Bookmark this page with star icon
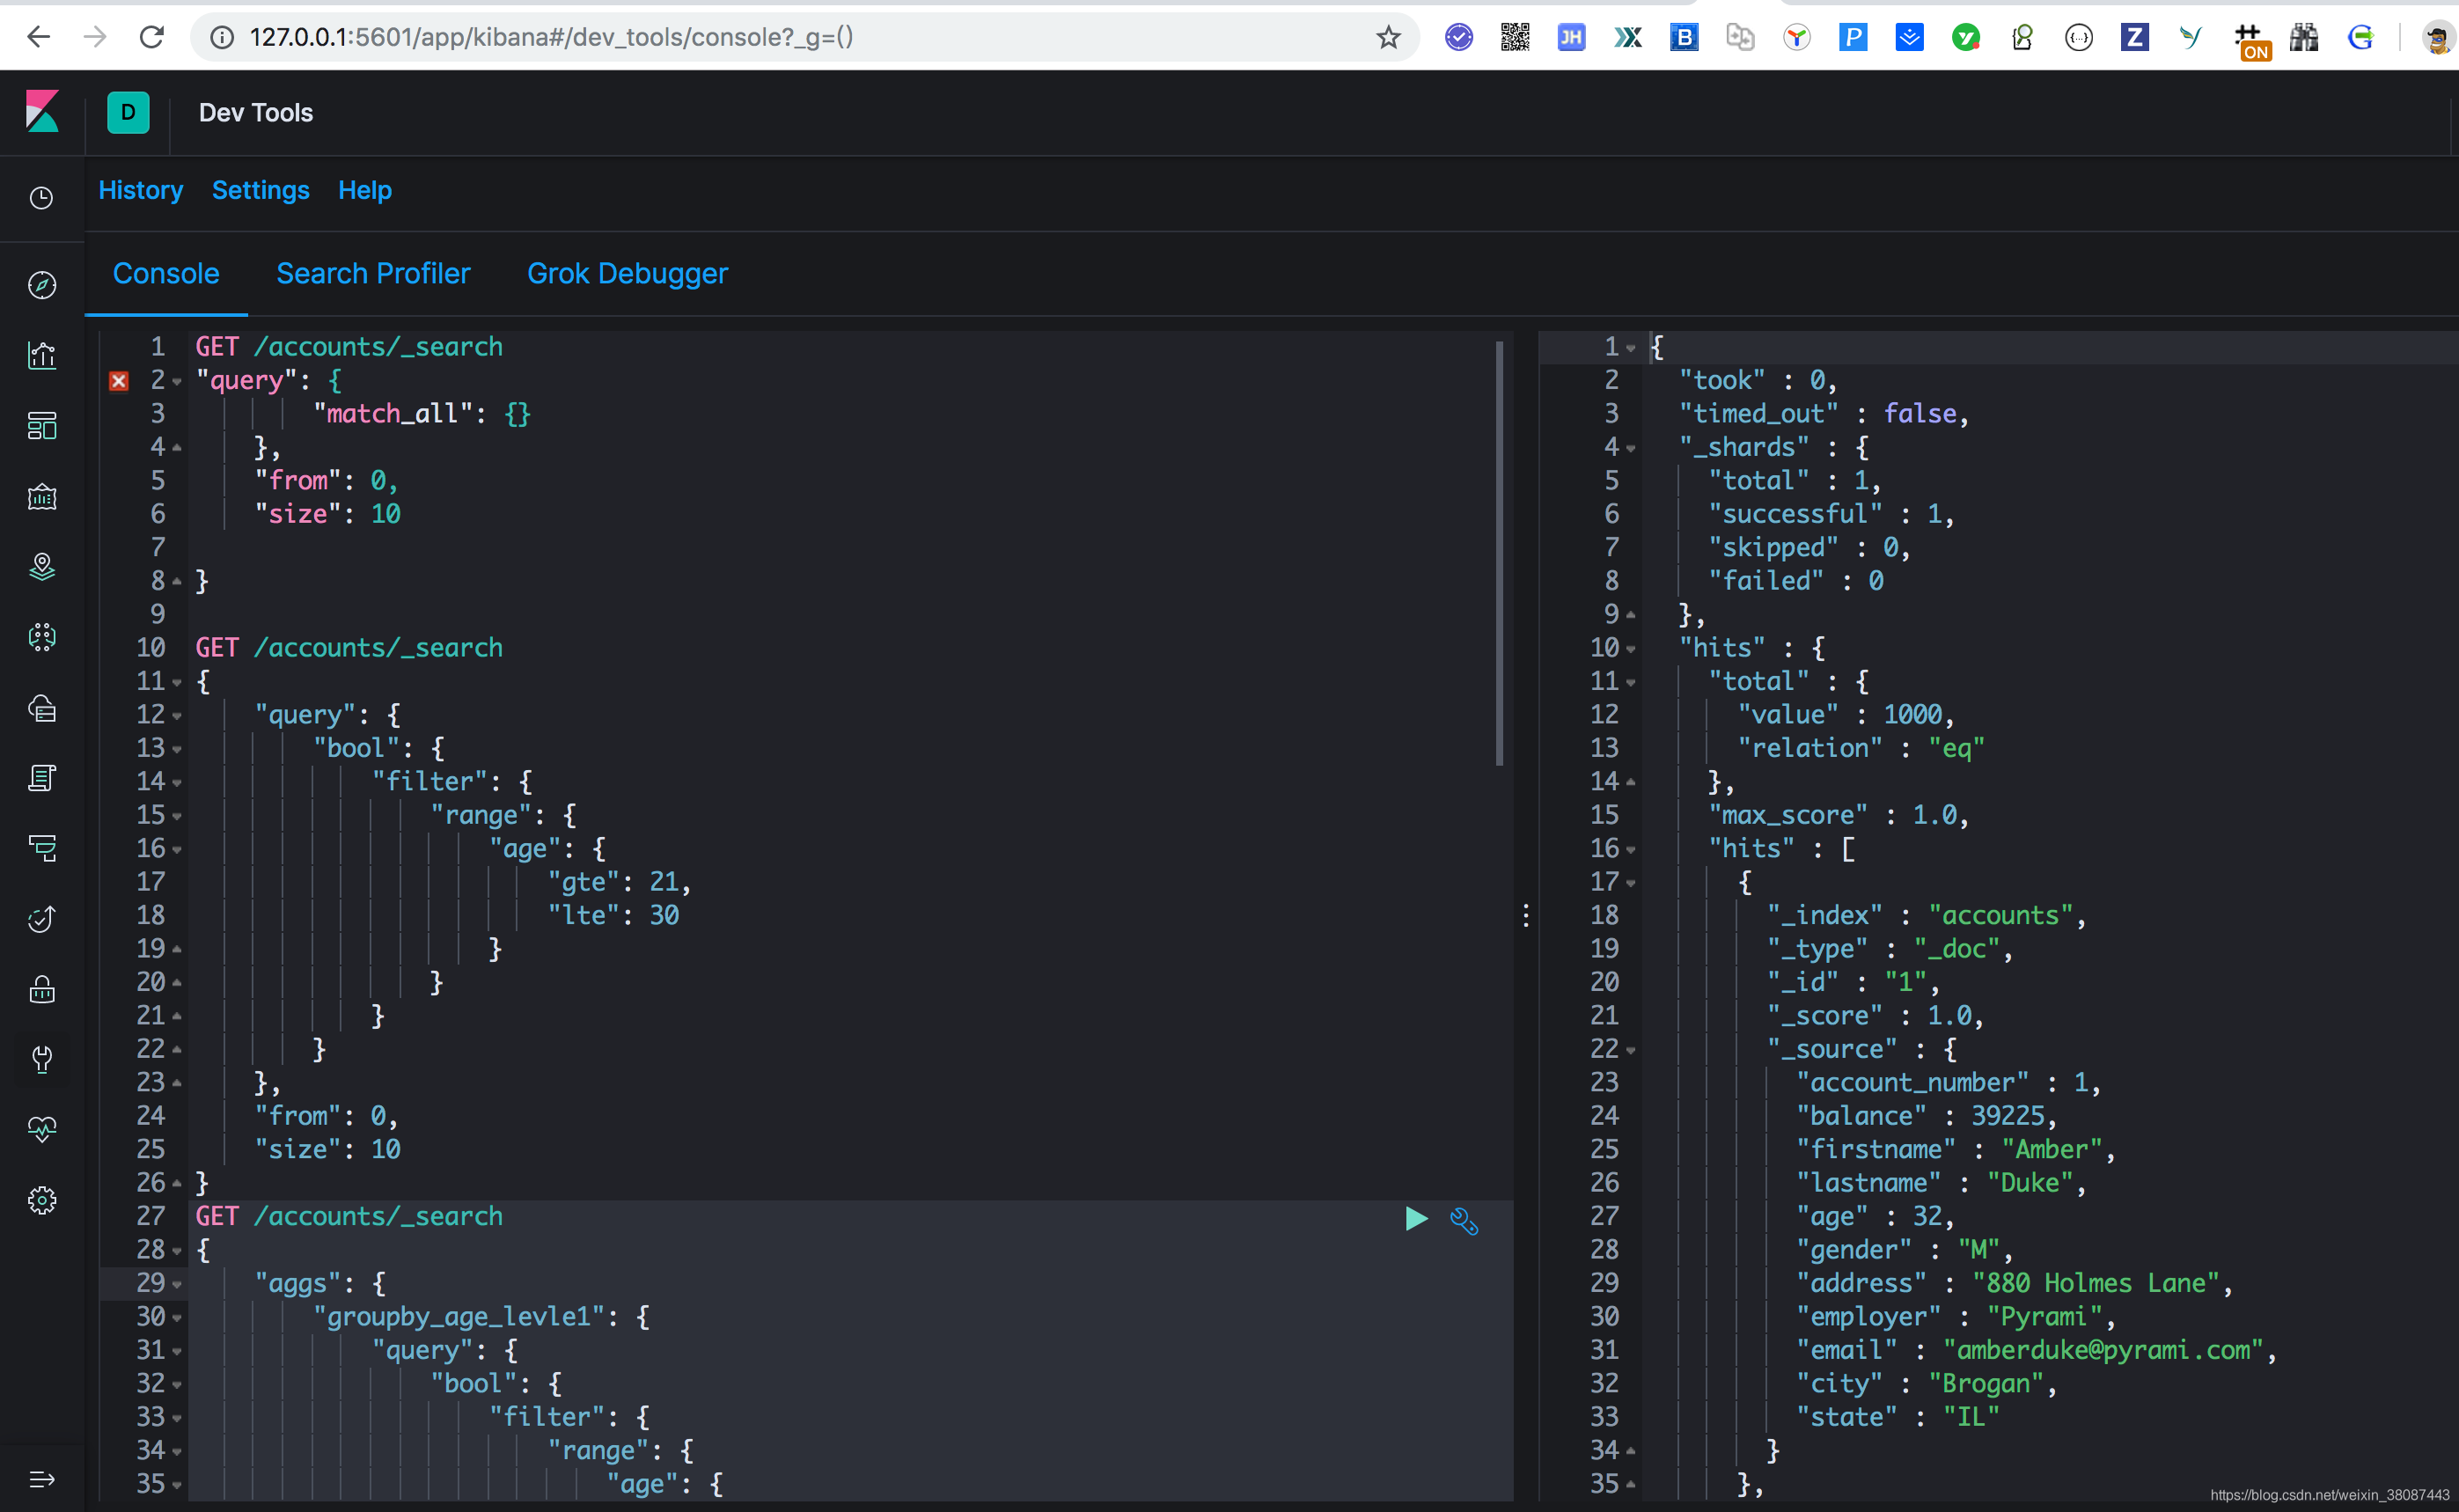Screen dimensions: 2459x1512 (1388, 37)
